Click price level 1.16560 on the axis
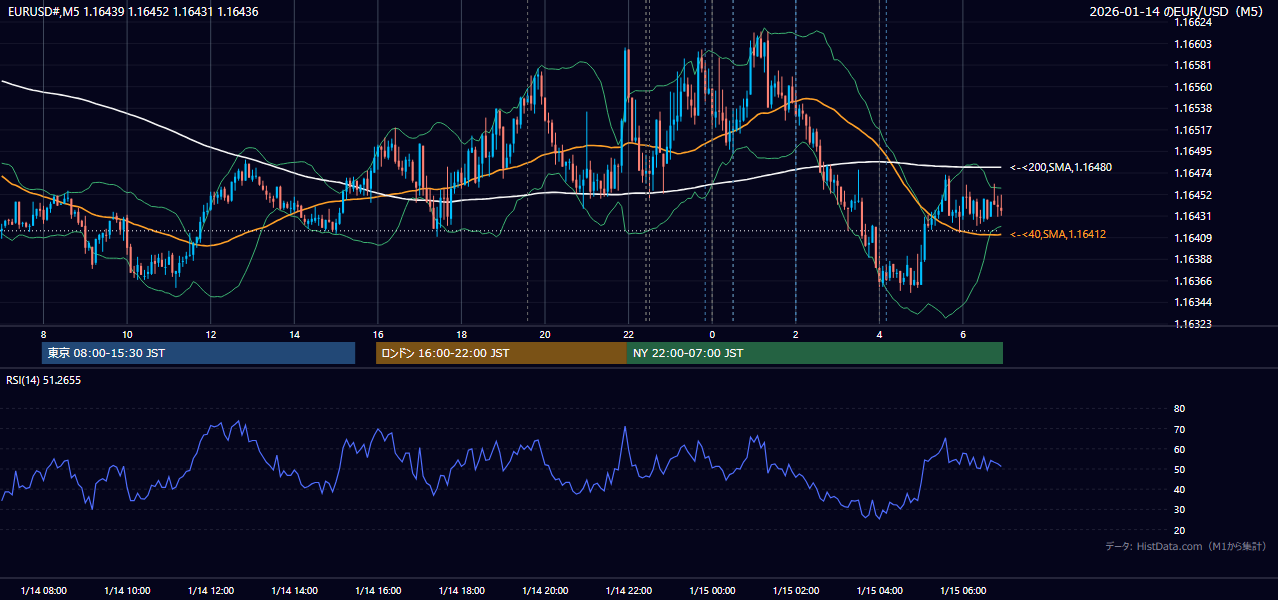The width and height of the screenshot is (1278, 600). pyautogui.click(x=1192, y=87)
